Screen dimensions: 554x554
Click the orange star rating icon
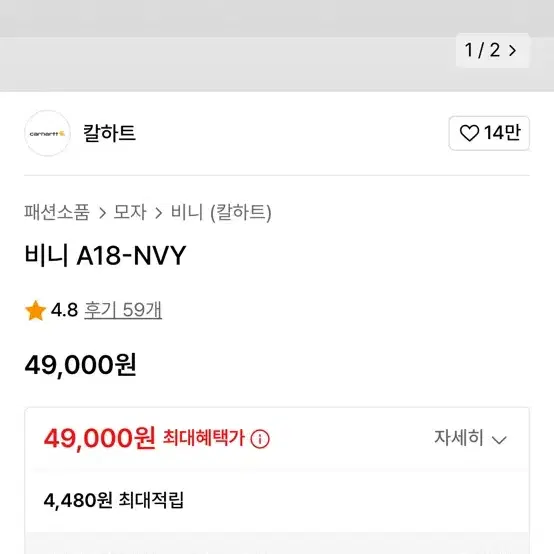(x=35, y=311)
